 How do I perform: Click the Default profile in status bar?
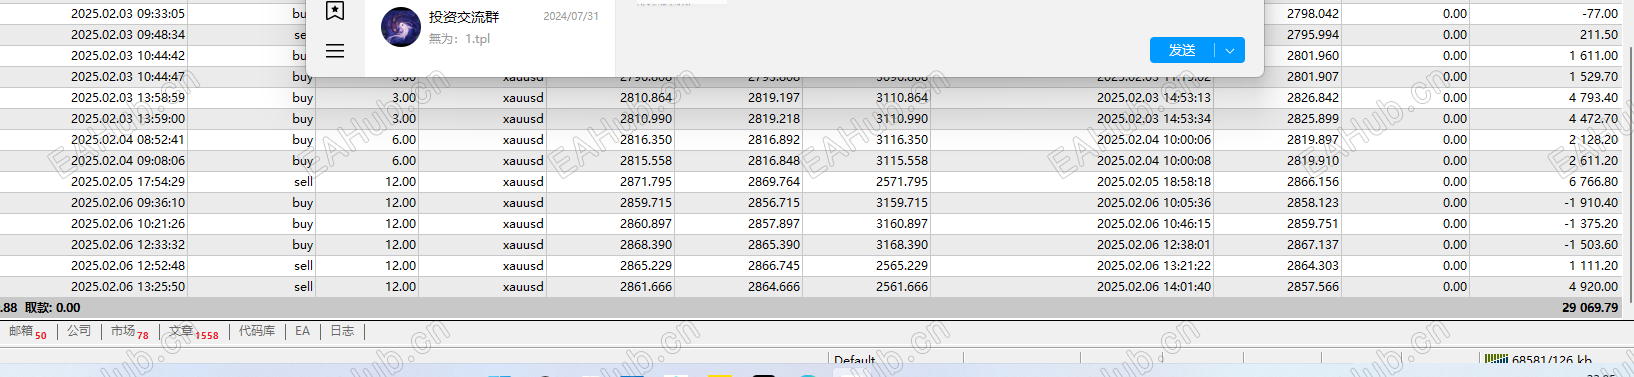[854, 359]
